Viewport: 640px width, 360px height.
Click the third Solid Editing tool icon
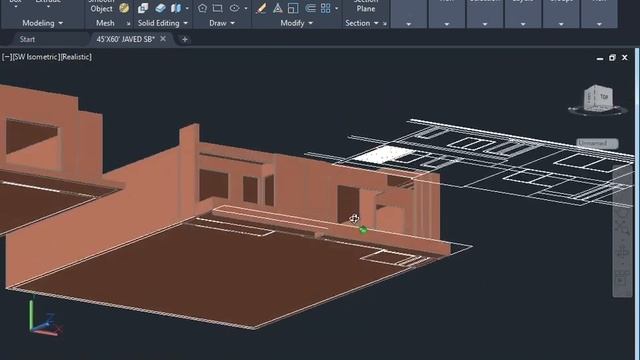[x=176, y=8]
